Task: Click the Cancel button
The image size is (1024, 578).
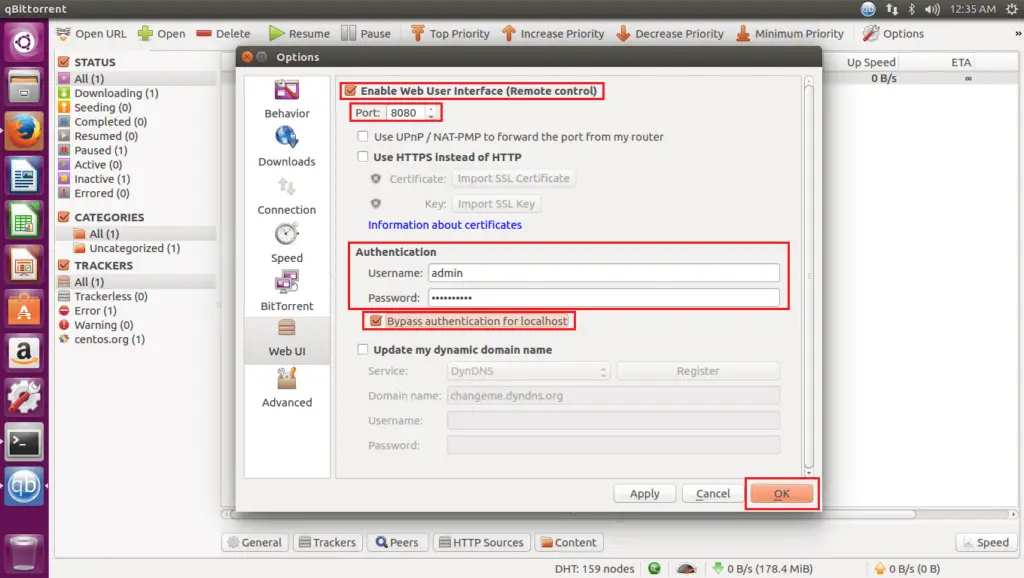Action: 712,494
